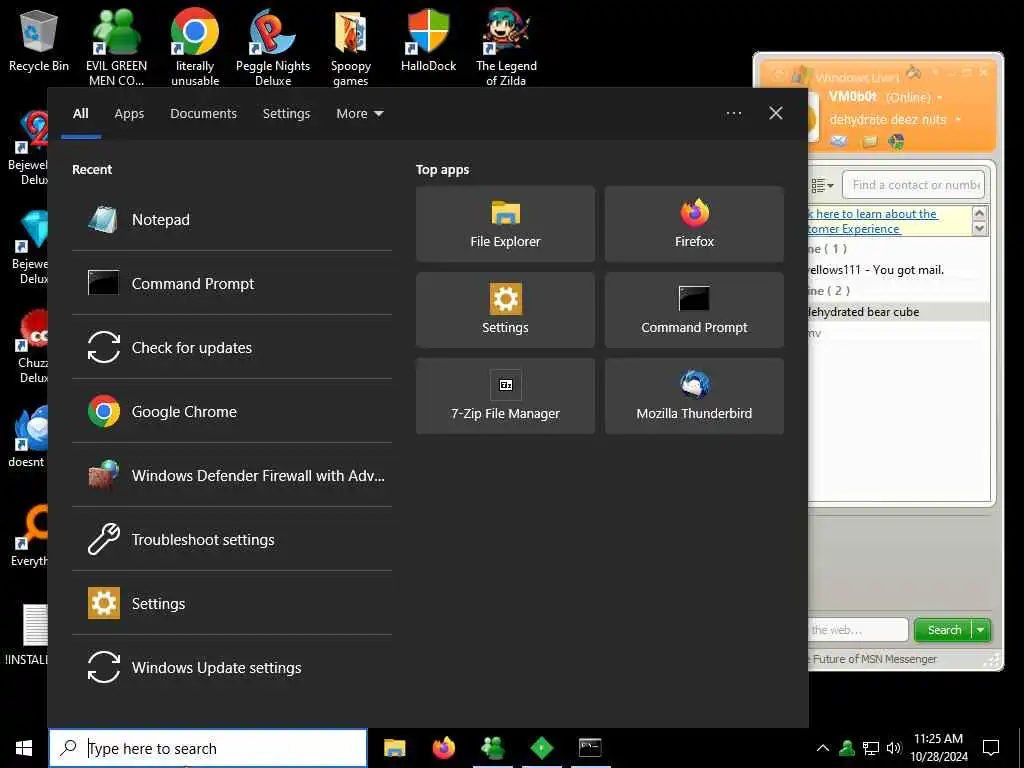
Task: Focus the Messenger search the web field
Action: click(858, 630)
